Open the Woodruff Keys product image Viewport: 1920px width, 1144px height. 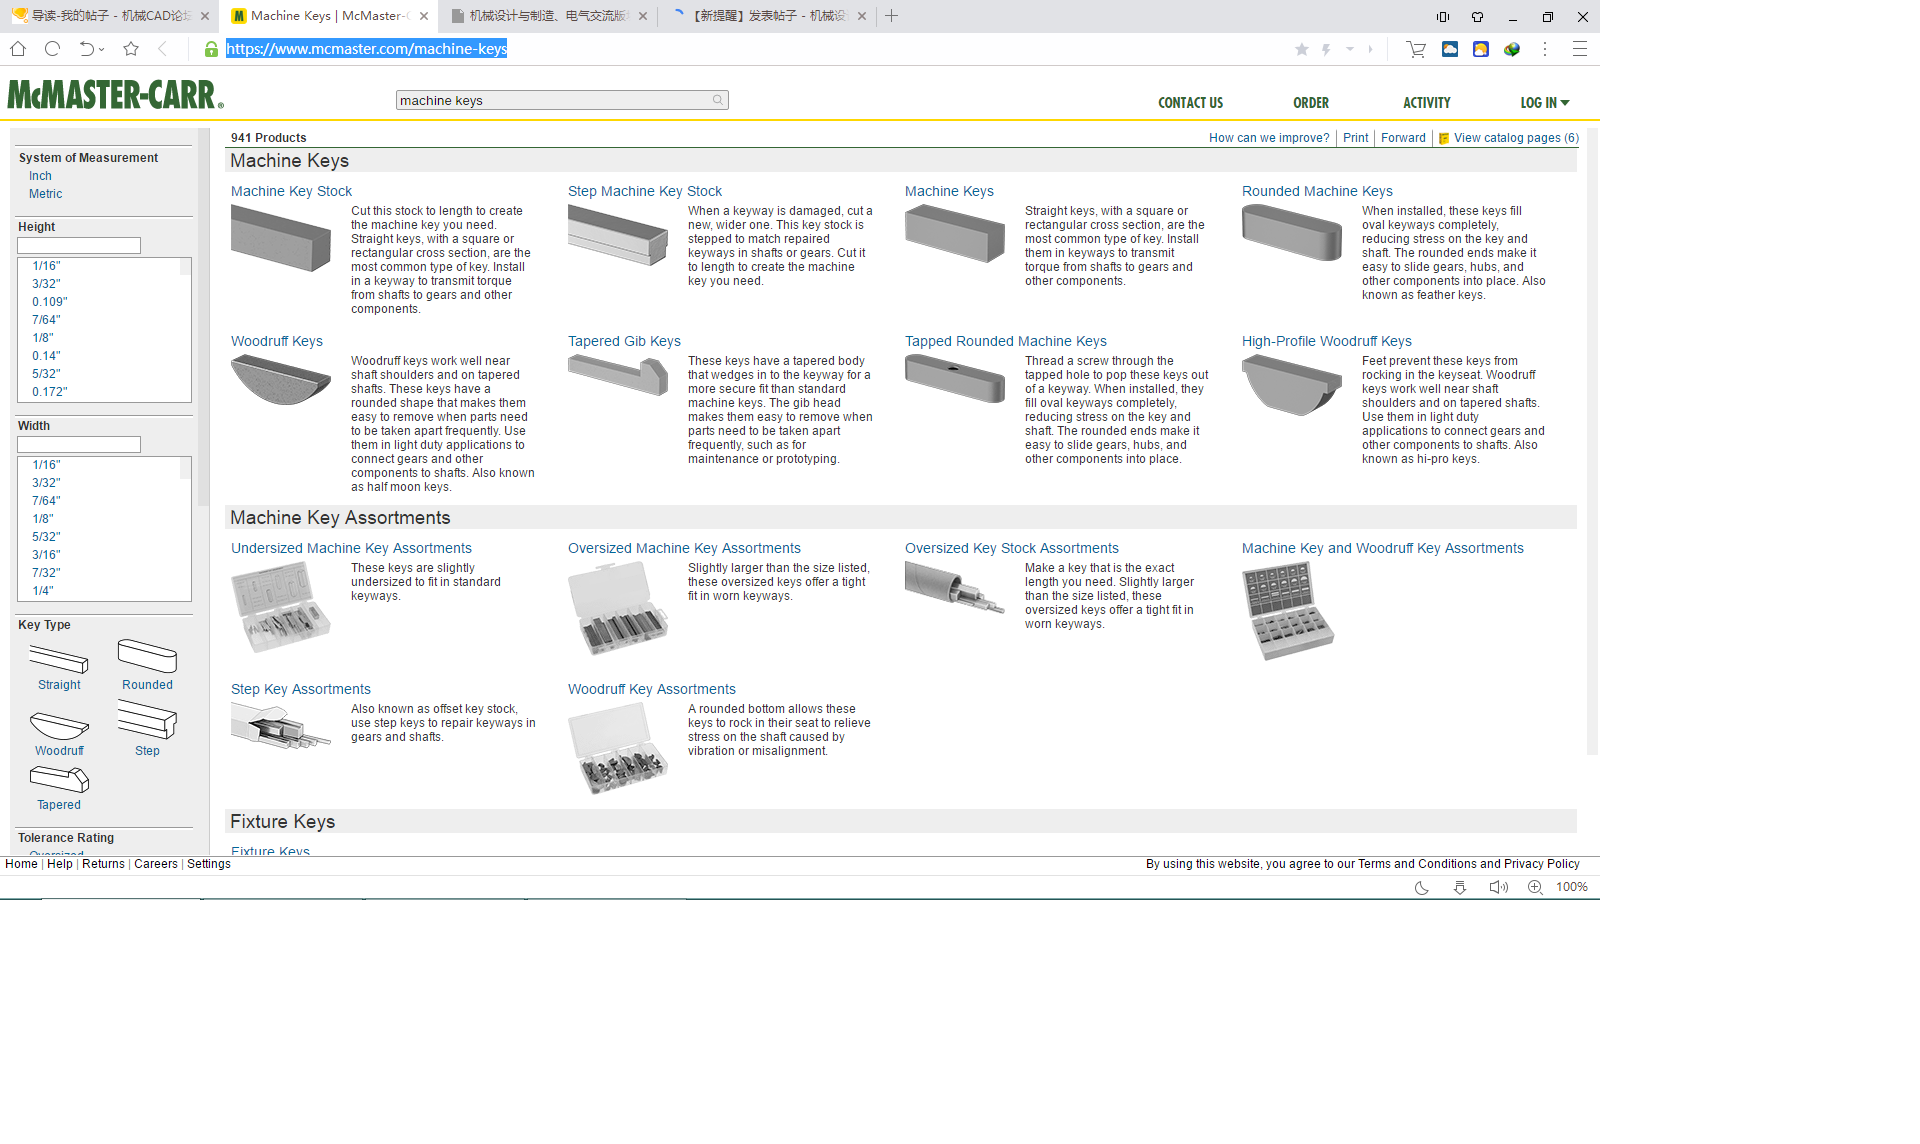pyautogui.click(x=281, y=380)
